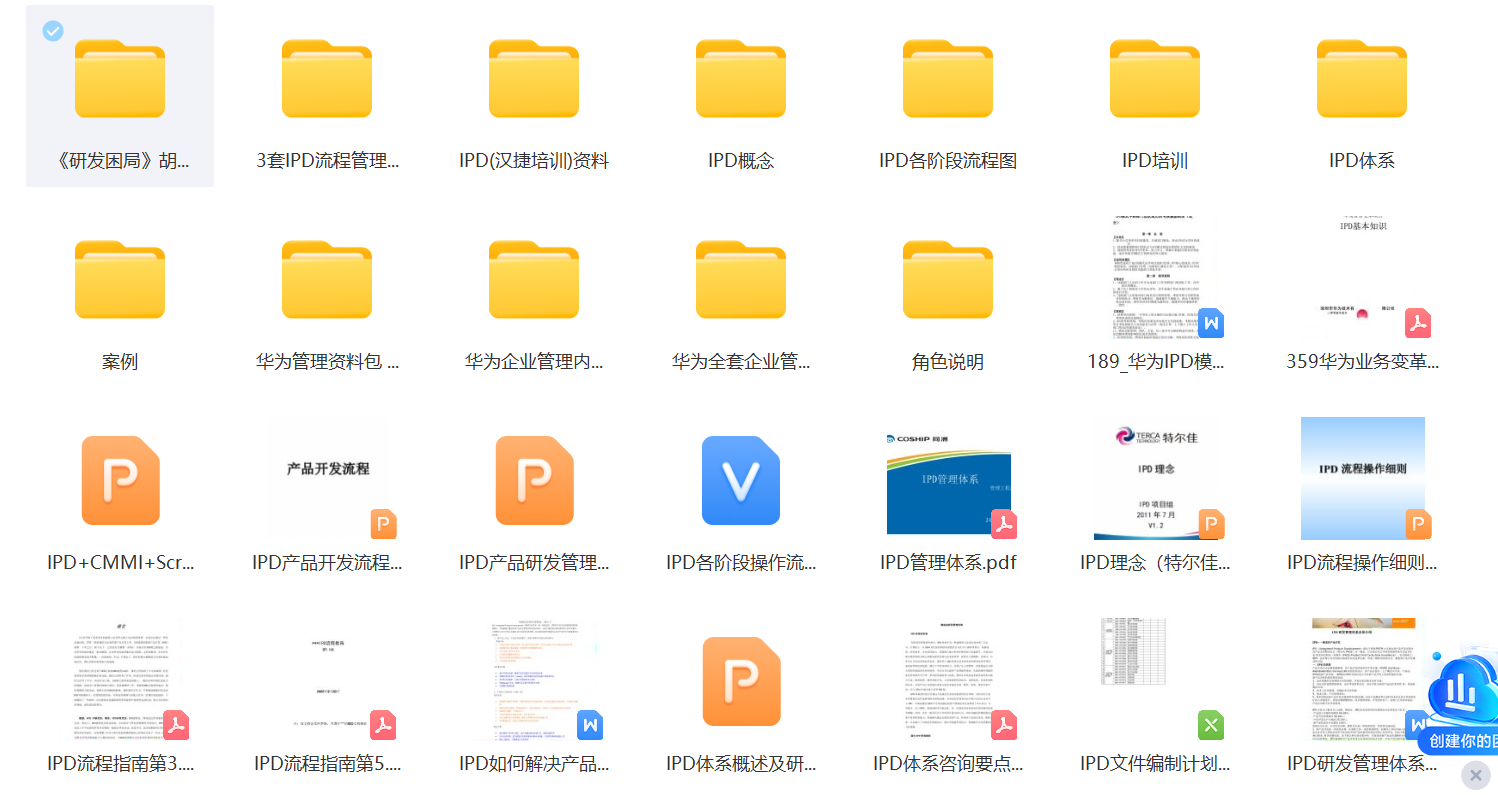Viewport: 1498px width, 795px height.
Task: Click the PDF badge on 359华为业务变革 file
Action: [1419, 323]
